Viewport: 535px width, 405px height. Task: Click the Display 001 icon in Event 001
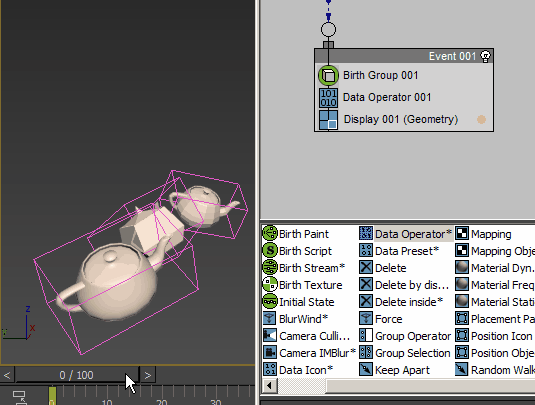(328, 120)
